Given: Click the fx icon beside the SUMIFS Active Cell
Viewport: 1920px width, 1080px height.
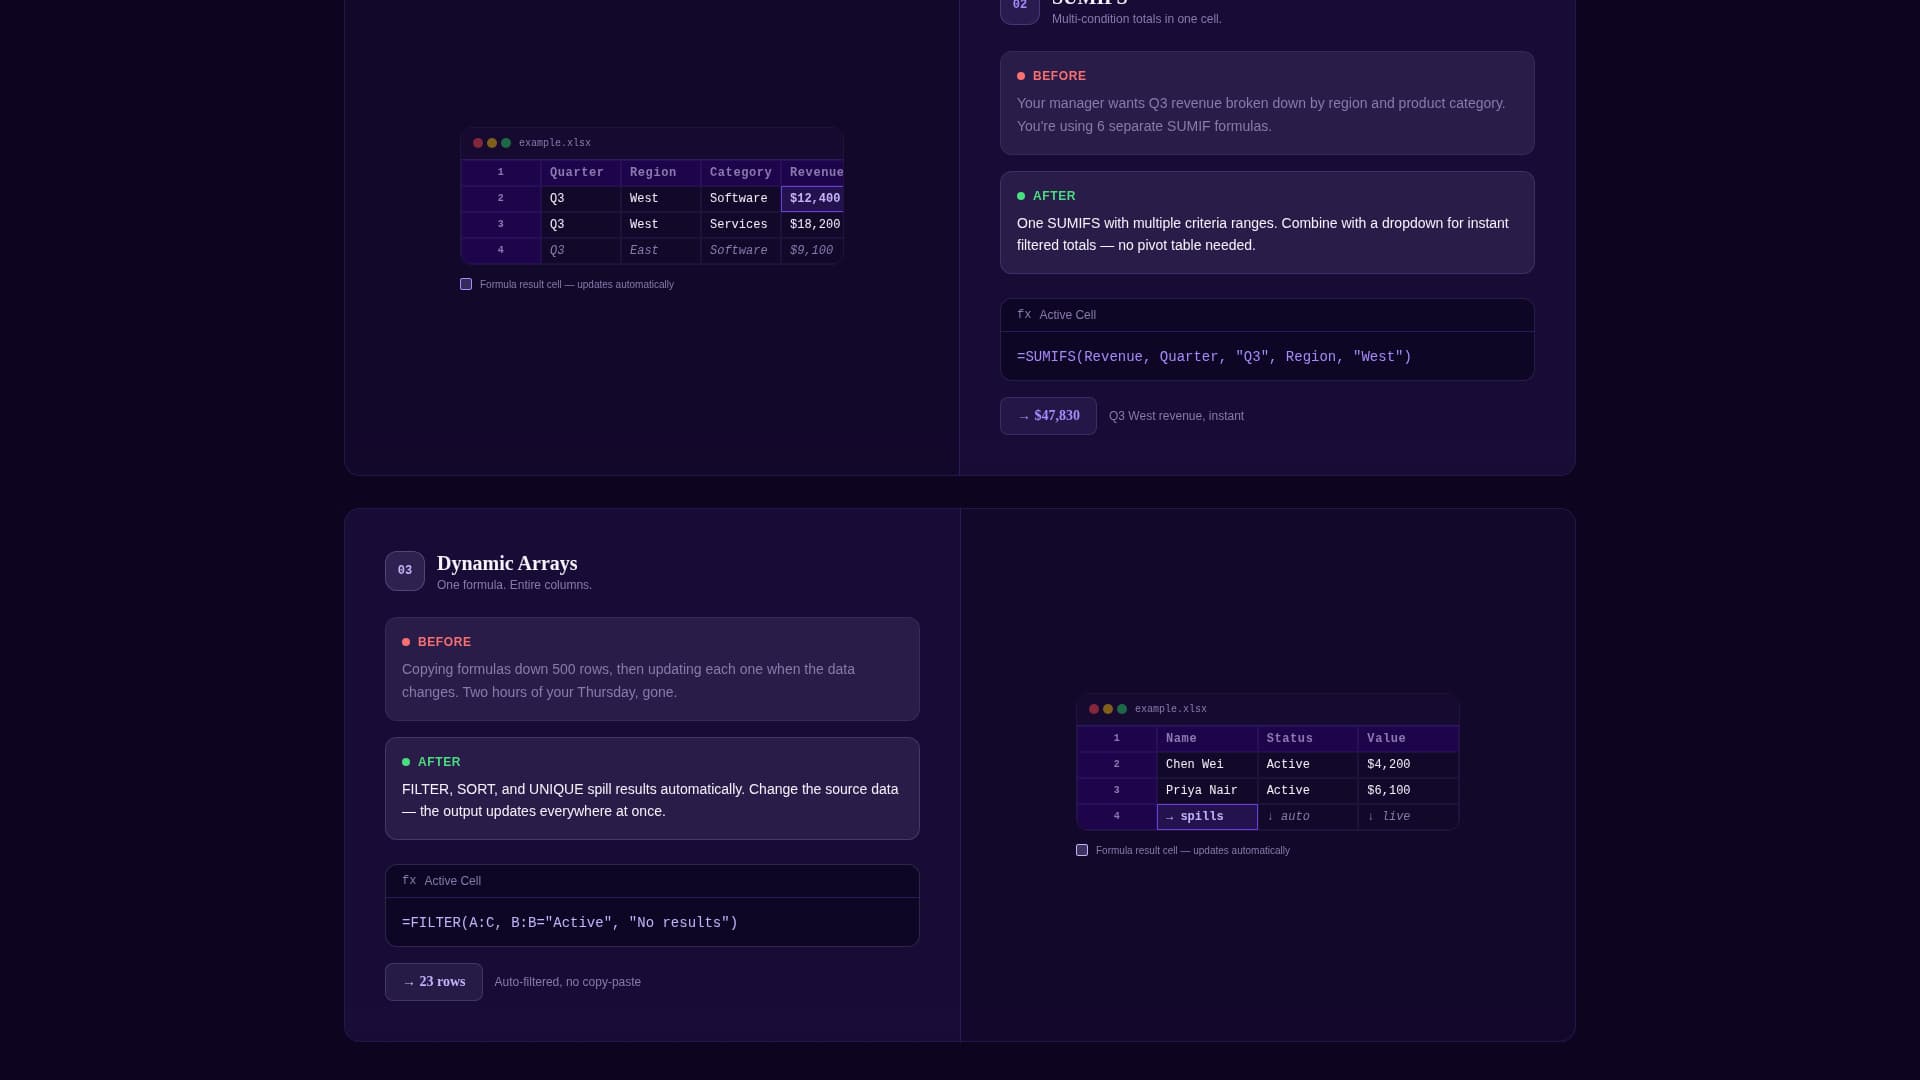Looking at the screenshot, I should pos(1024,315).
